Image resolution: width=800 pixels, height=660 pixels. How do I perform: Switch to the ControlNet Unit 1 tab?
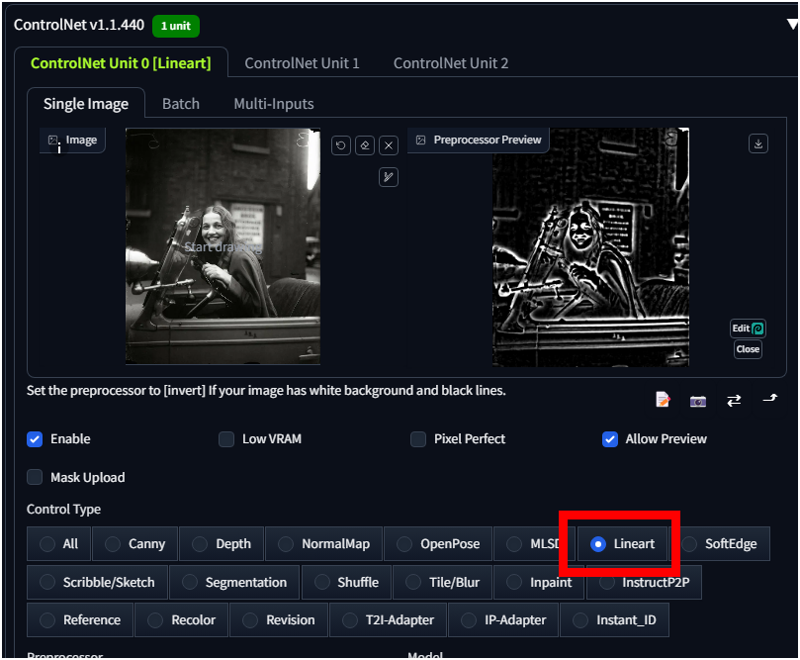coord(302,63)
